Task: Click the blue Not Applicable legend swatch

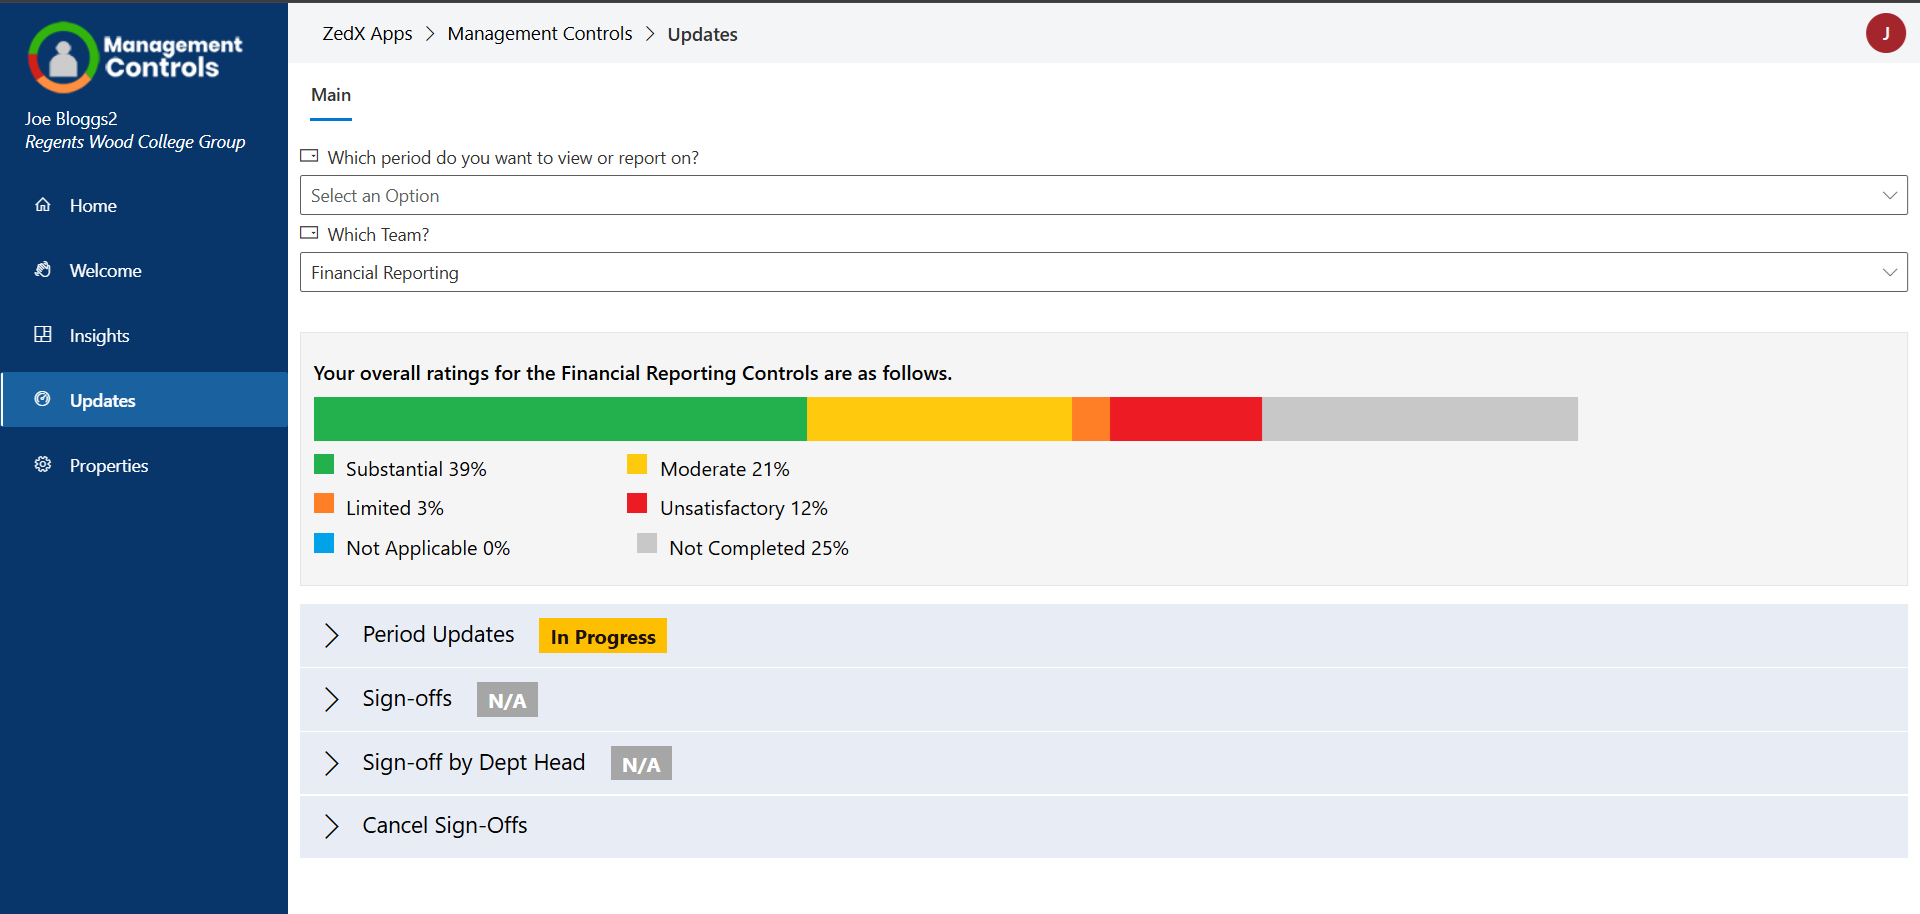Action: [324, 543]
